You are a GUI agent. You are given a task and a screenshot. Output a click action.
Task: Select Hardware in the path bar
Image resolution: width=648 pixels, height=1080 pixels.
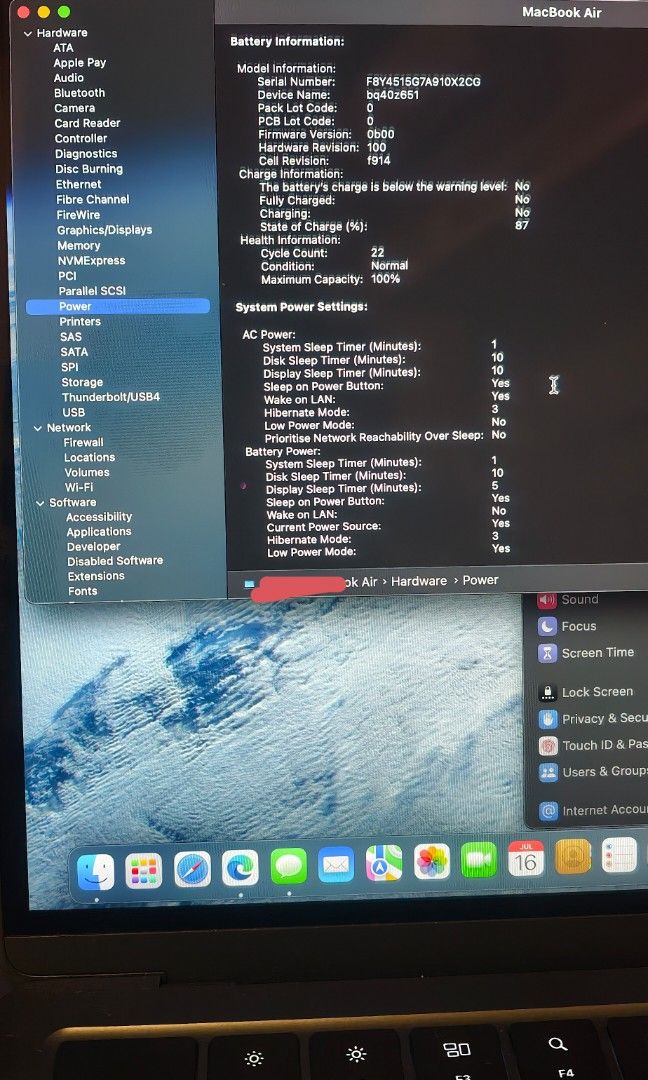[x=419, y=581]
